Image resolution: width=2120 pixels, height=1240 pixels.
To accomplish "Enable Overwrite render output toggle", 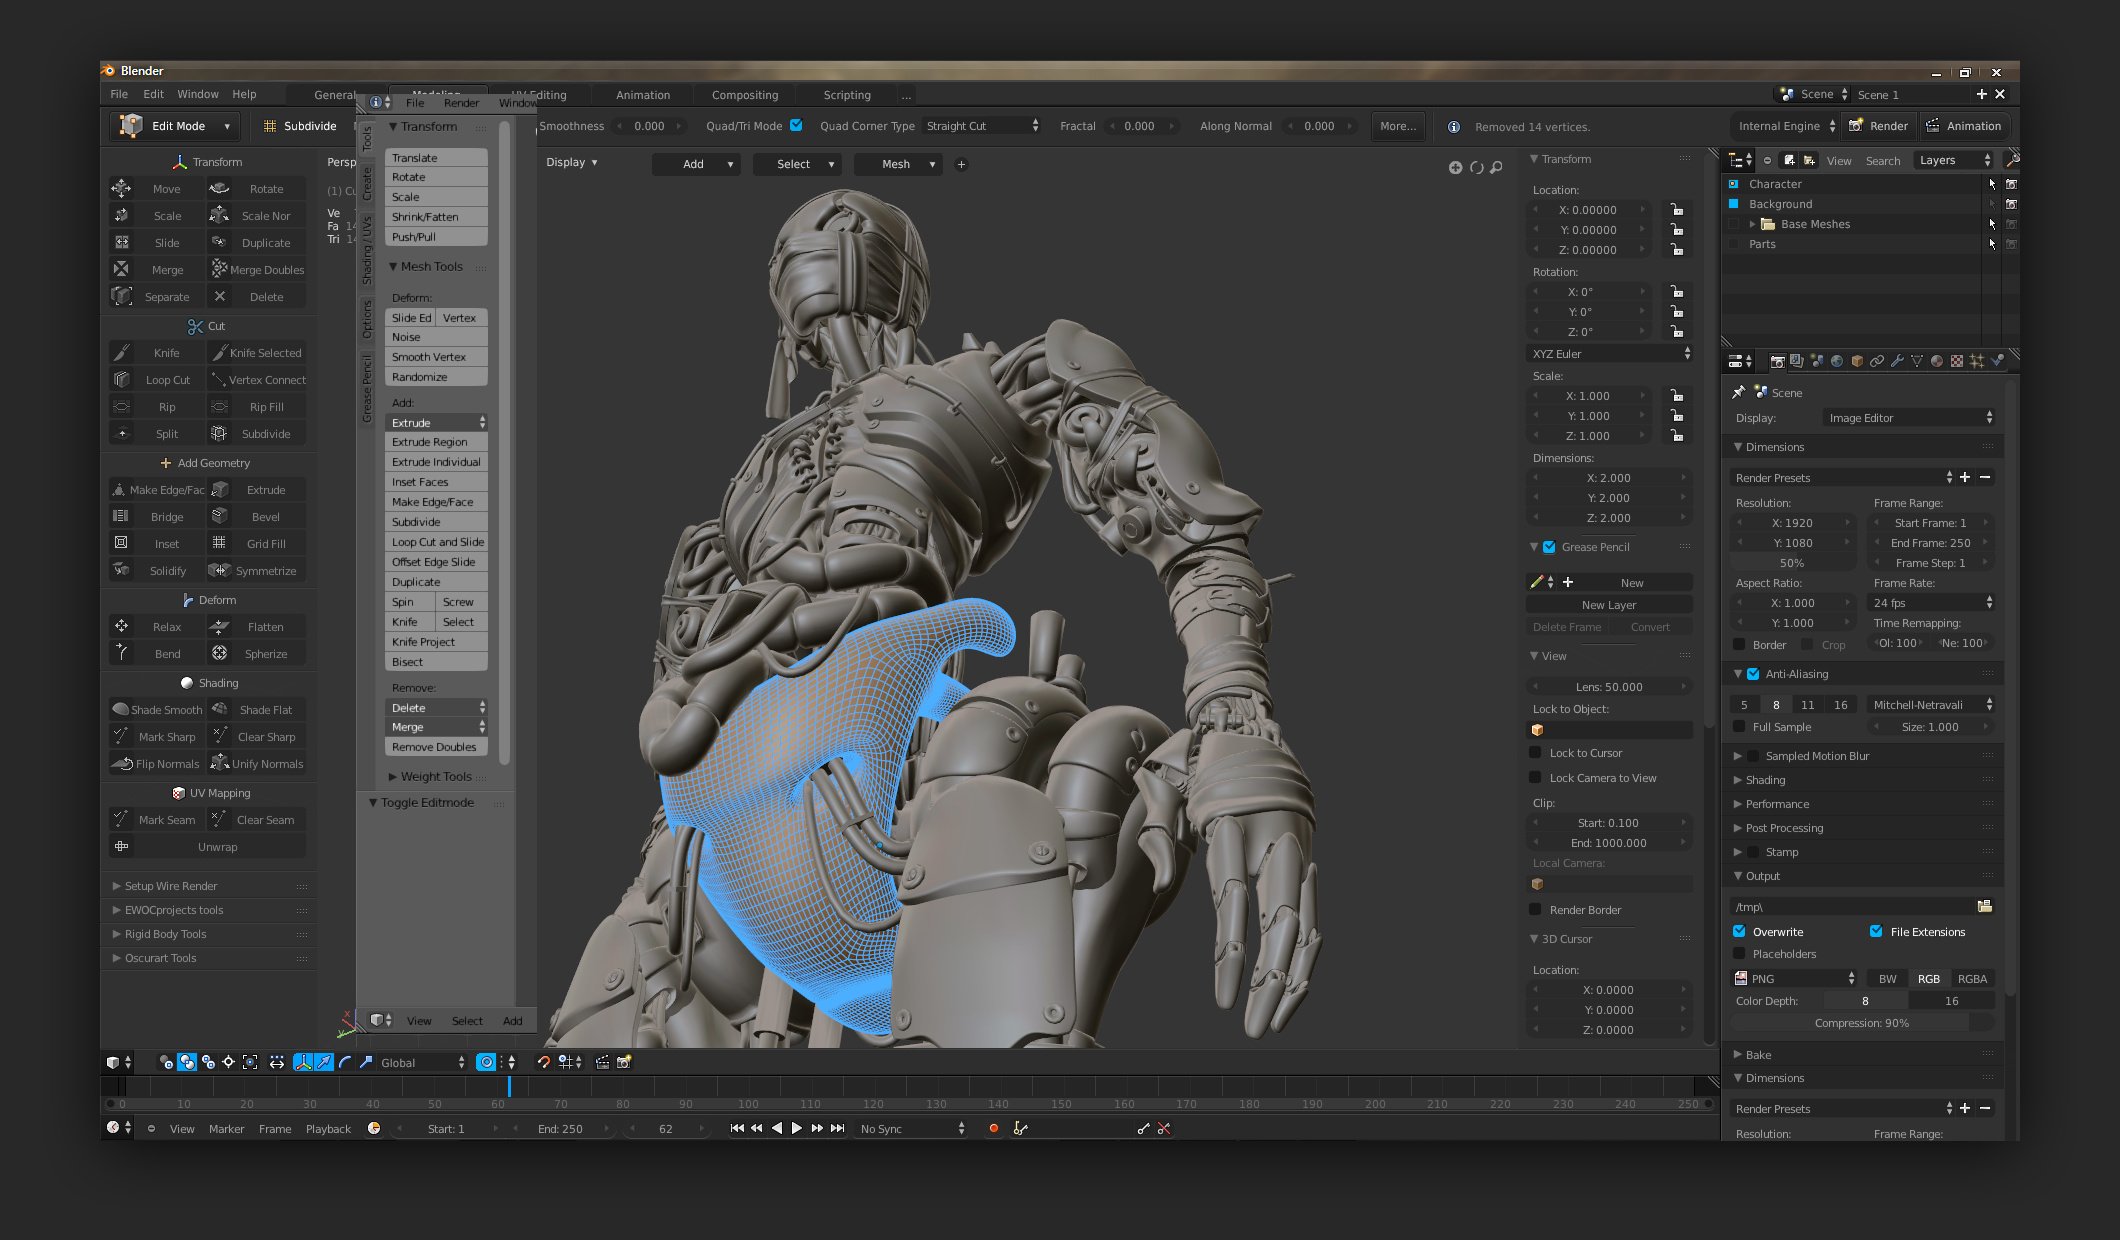I will tap(1744, 930).
